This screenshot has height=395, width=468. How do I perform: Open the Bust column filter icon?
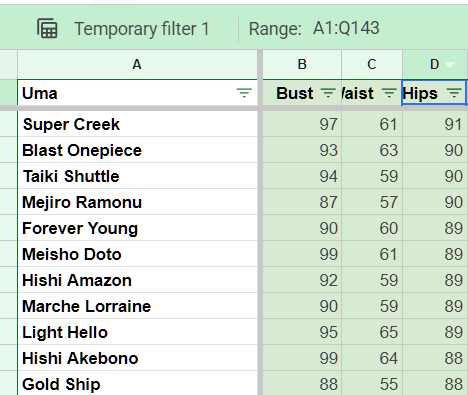coord(328,93)
